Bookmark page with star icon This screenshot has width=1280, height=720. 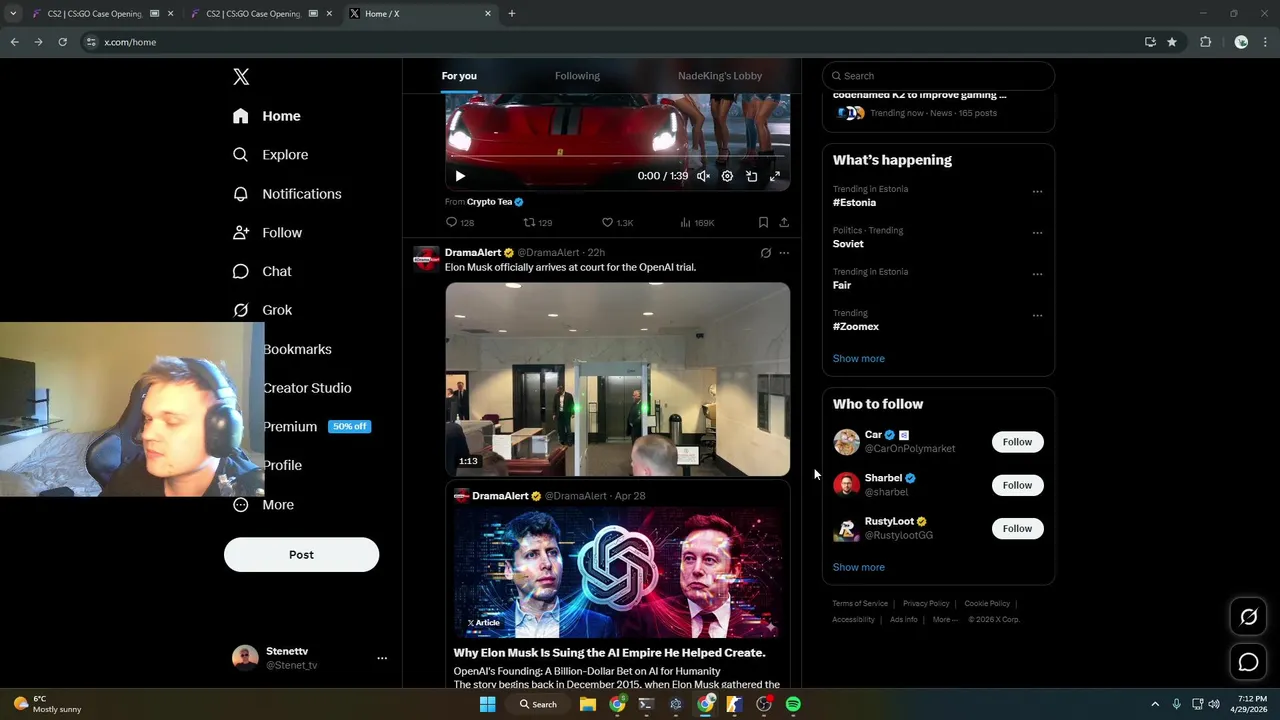click(x=1172, y=42)
